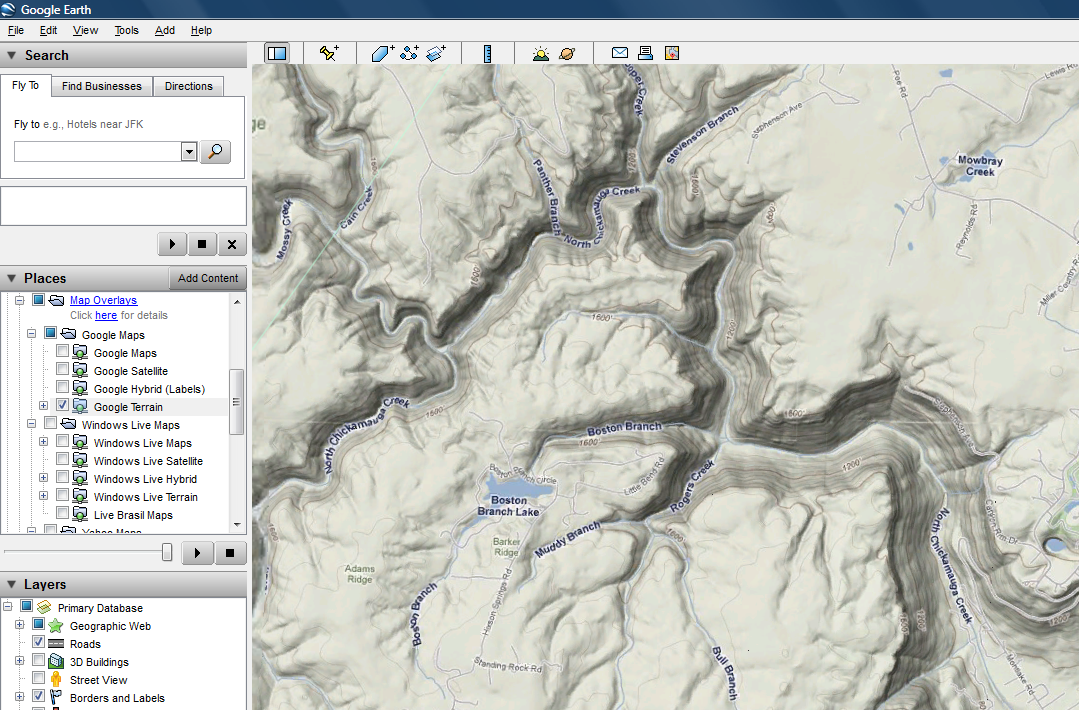Select the Add Polygon tool
The height and width of the screenshot is (710, 1079).
click(x=383, y=53)
